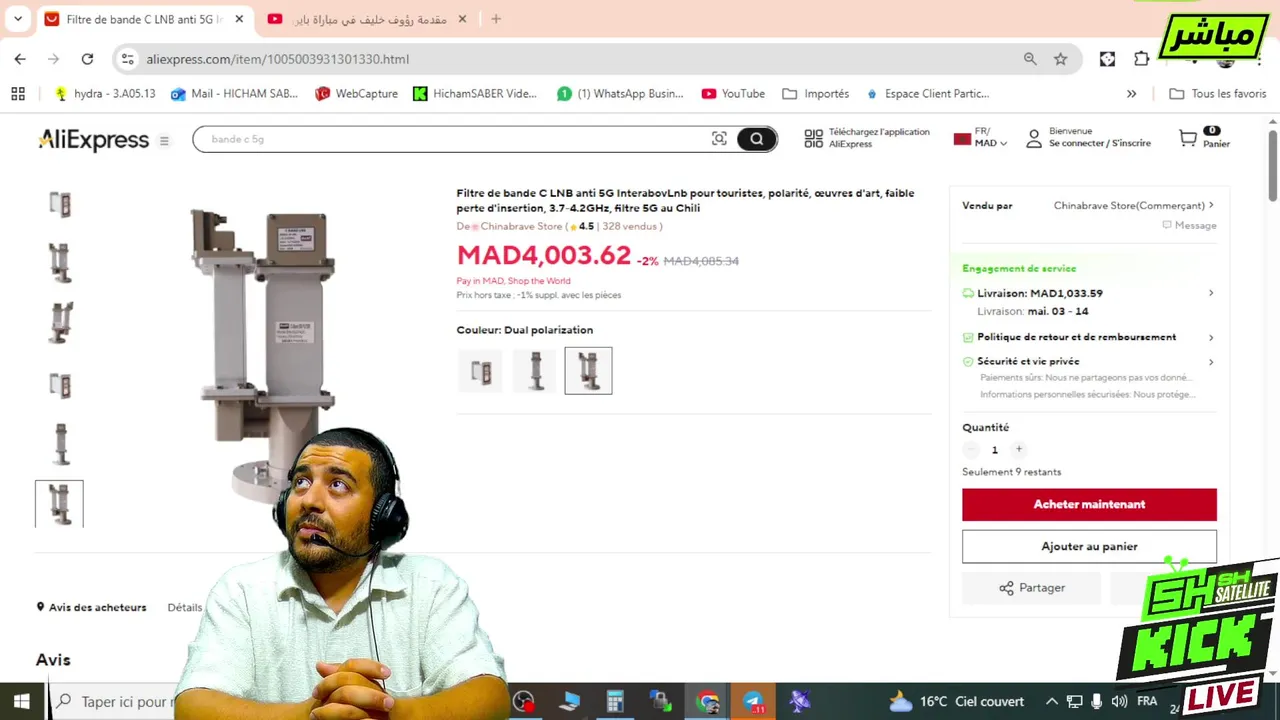Viewport: 1280px width, 720px height.
Task: Click Ajouter au panier
Action: [1089, 547]
